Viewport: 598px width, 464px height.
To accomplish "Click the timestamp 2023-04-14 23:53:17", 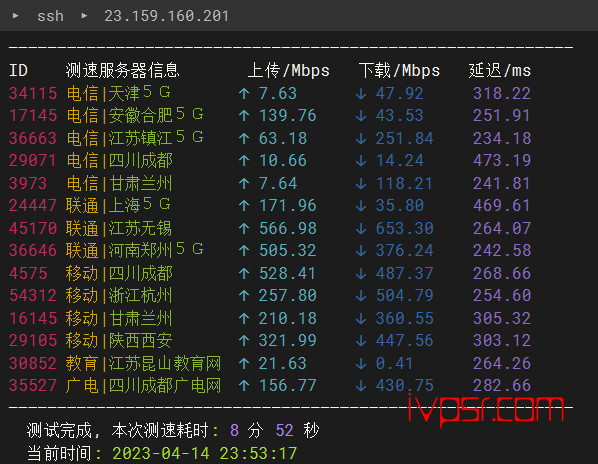I will pos(204,453).
